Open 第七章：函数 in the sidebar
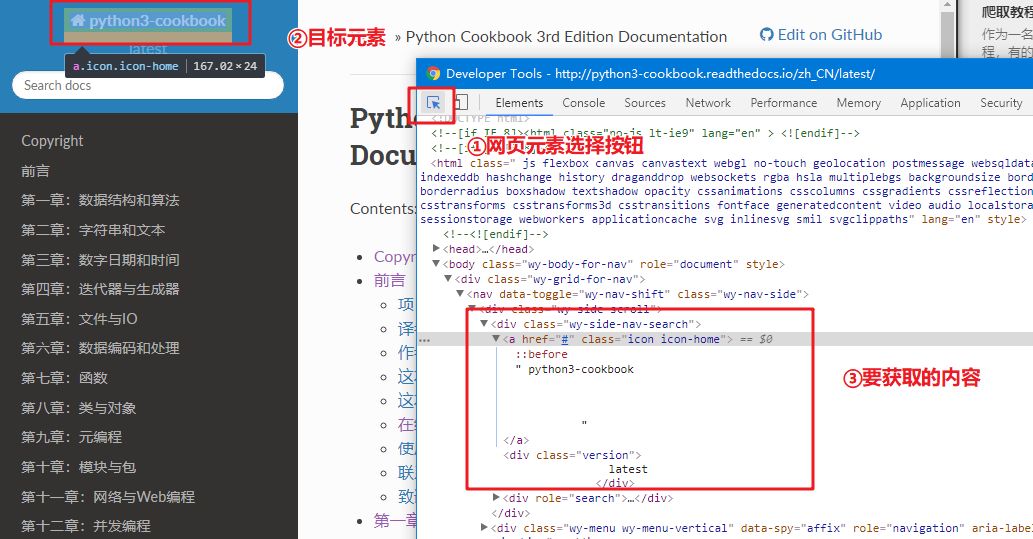The width and height of the screenshot is (1033, 539). coord(64,378)
